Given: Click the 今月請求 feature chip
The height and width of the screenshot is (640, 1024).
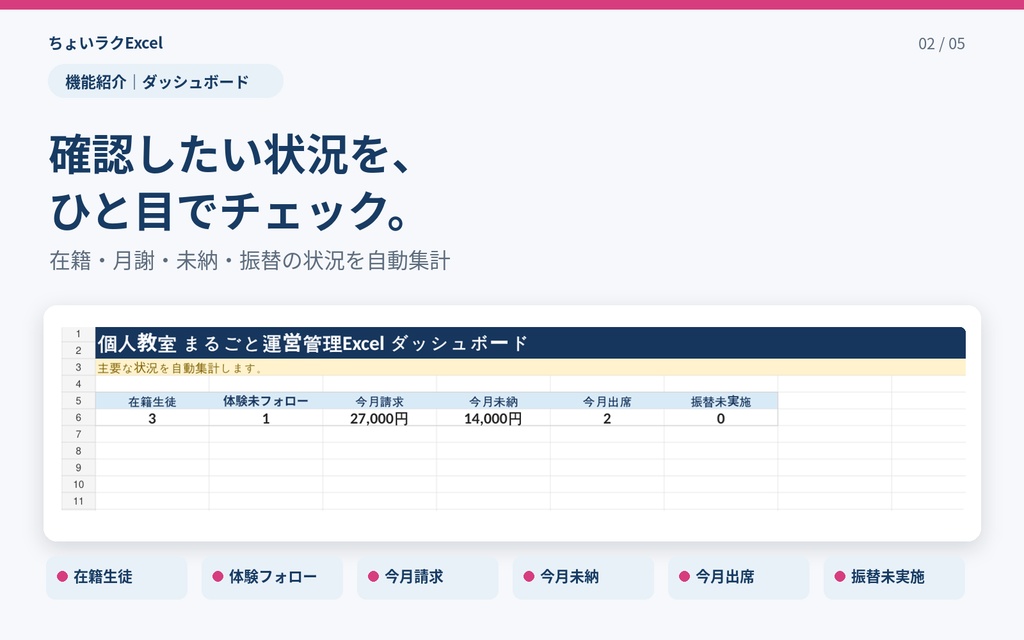Looking at the screenshot, I should (x=428, y=577).
